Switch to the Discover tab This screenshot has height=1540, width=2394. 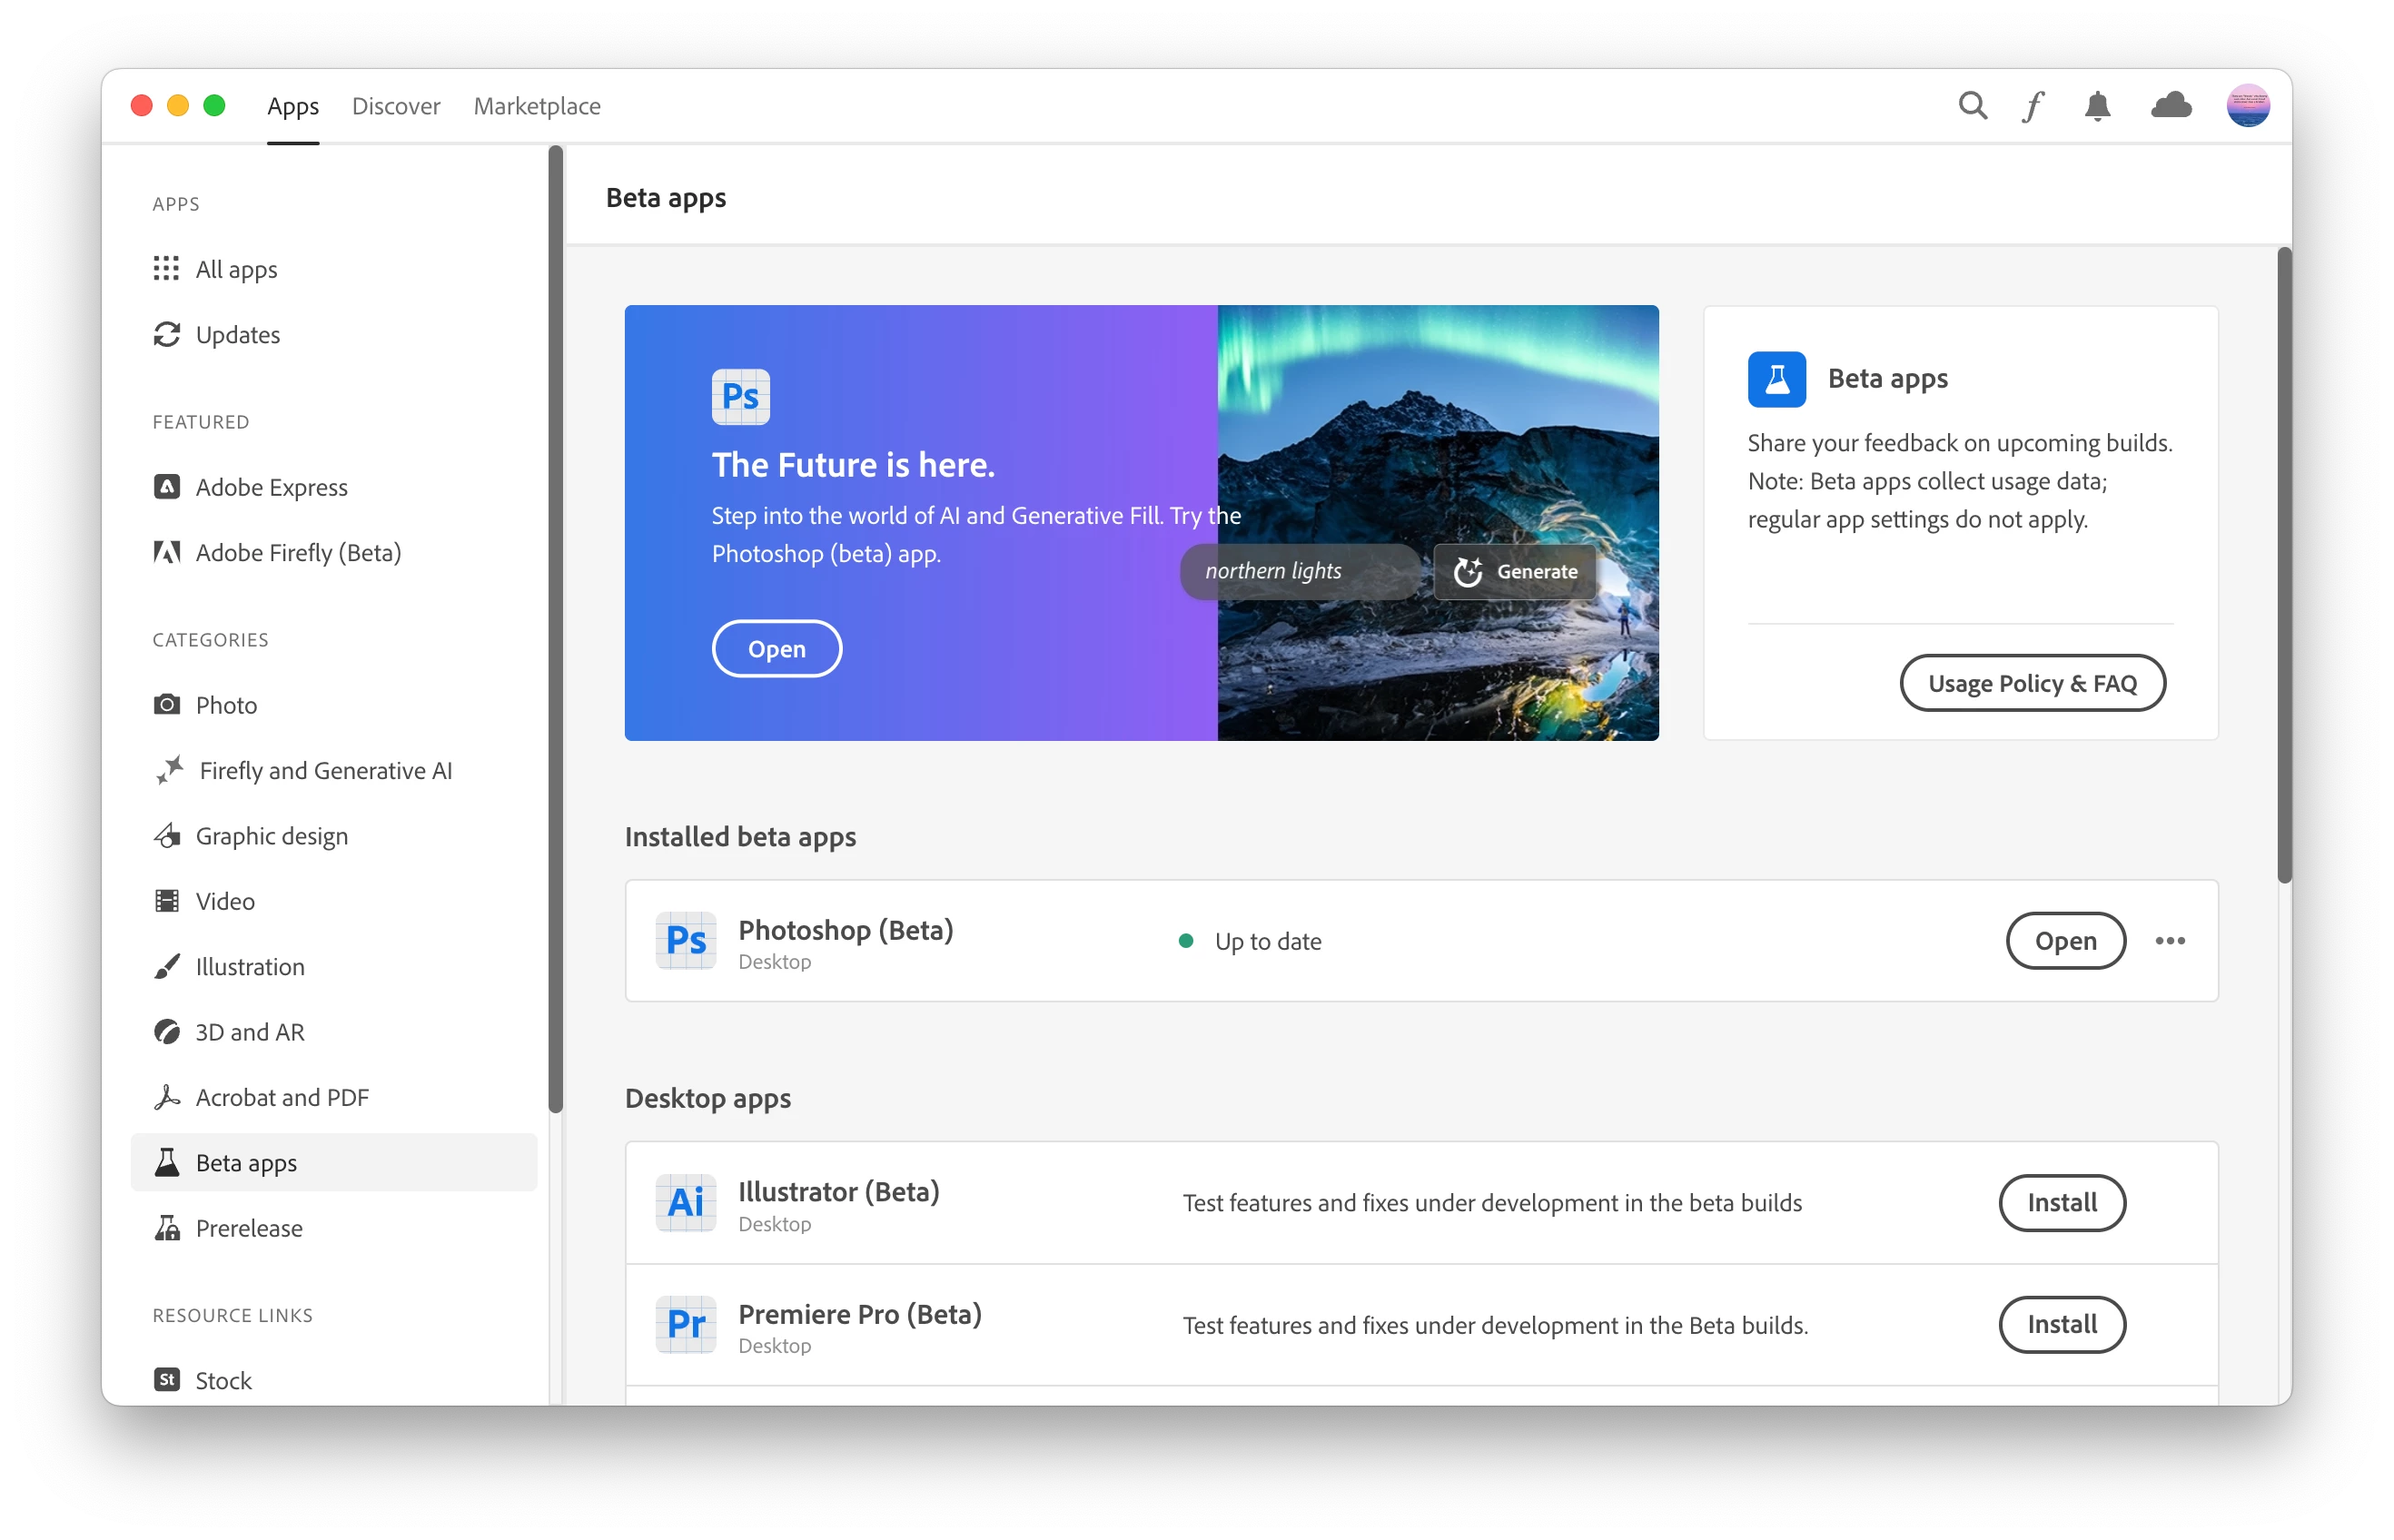click(x=396, y=106)
